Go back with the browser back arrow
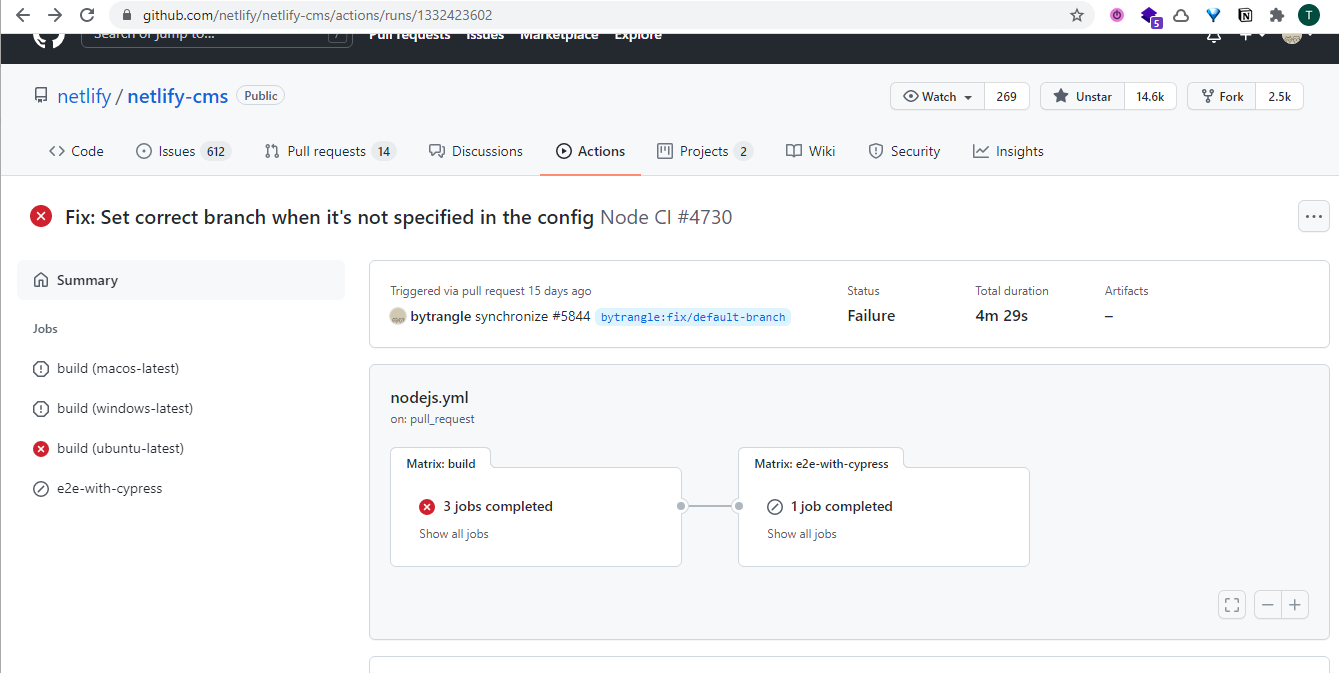The height and width of the screenshot is (673, 1339). (23, 15)
